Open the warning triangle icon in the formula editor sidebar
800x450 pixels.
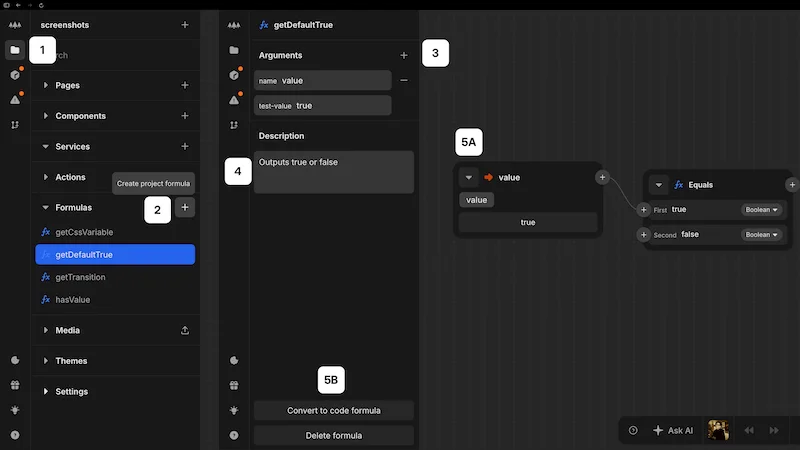coord(234,100)
